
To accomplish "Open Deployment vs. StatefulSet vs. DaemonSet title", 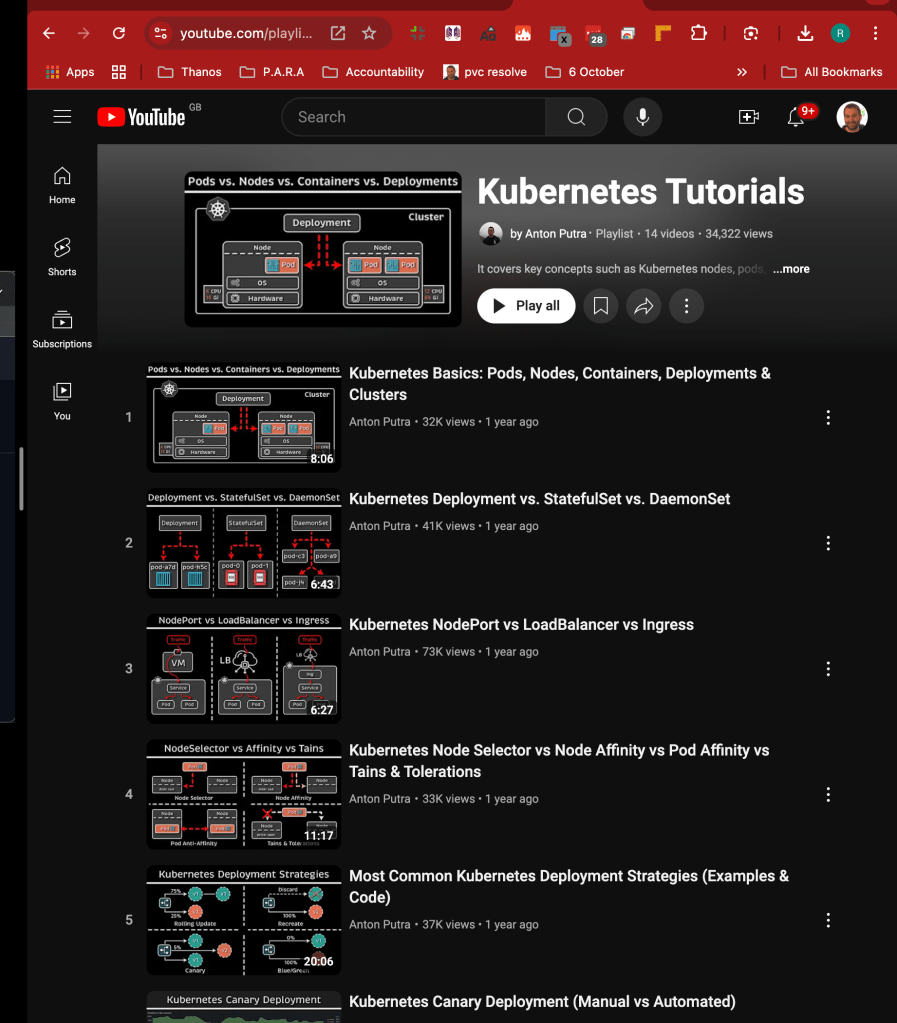I will point(540,499).
